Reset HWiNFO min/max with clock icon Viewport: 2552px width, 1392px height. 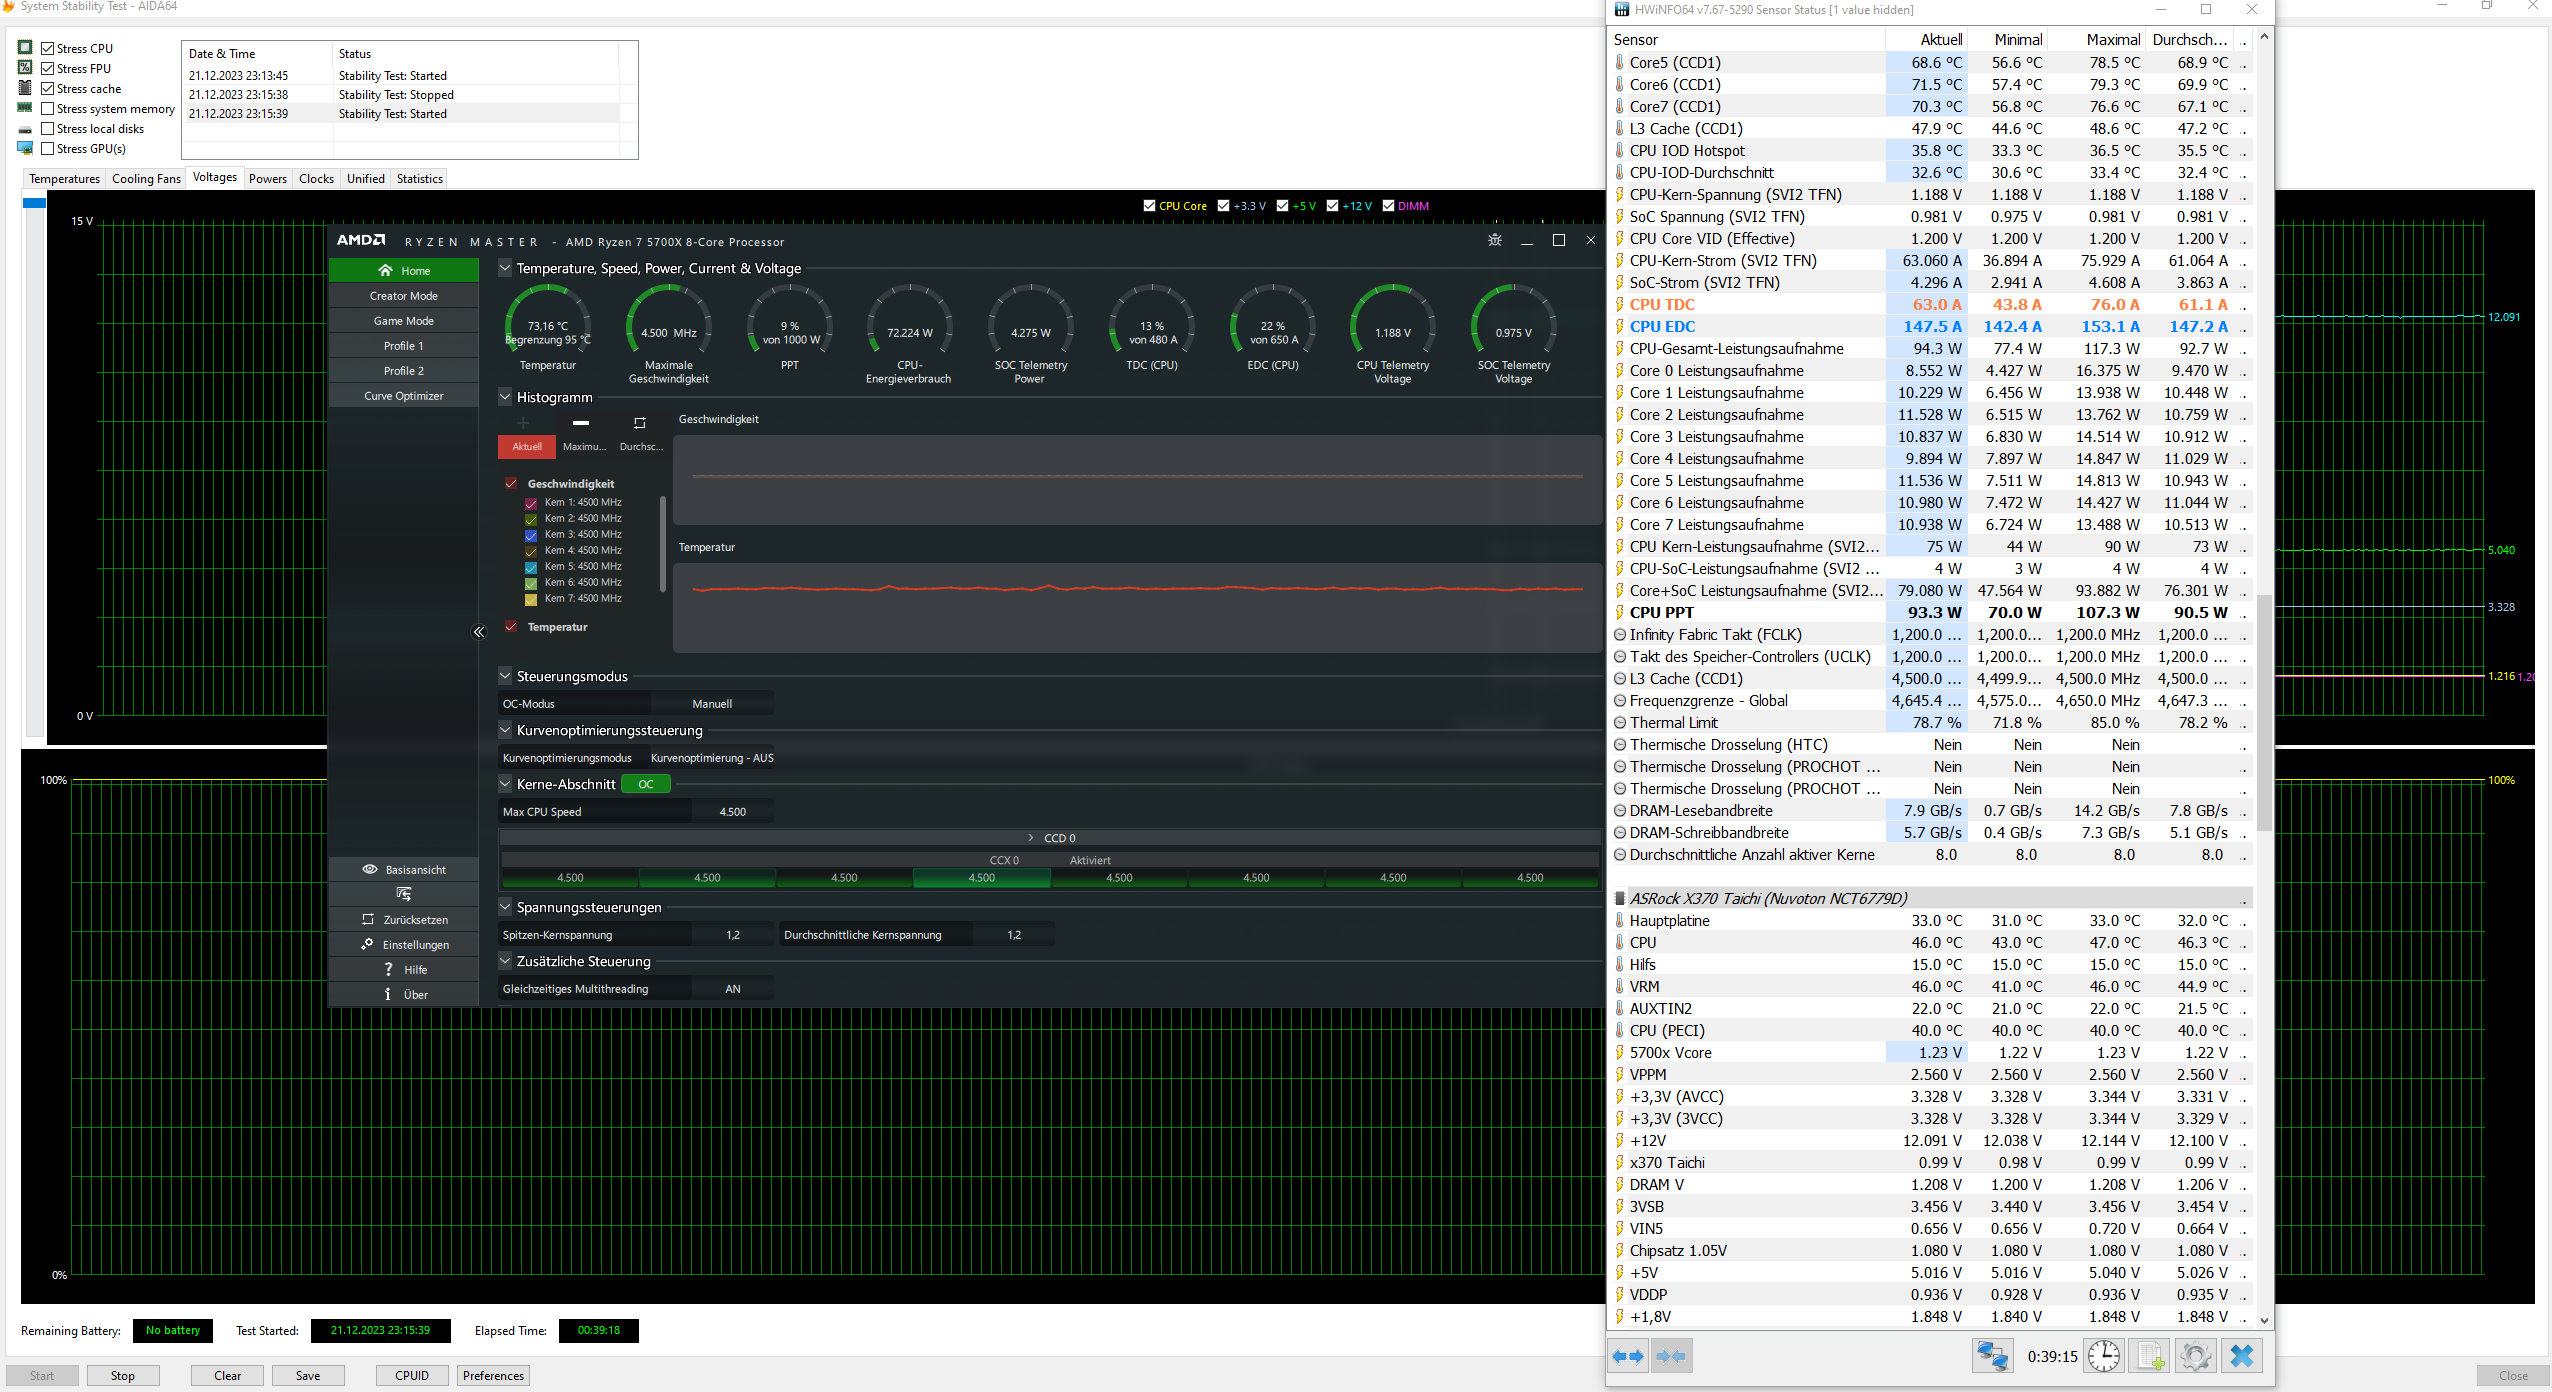click(x=2104, y=1356)
